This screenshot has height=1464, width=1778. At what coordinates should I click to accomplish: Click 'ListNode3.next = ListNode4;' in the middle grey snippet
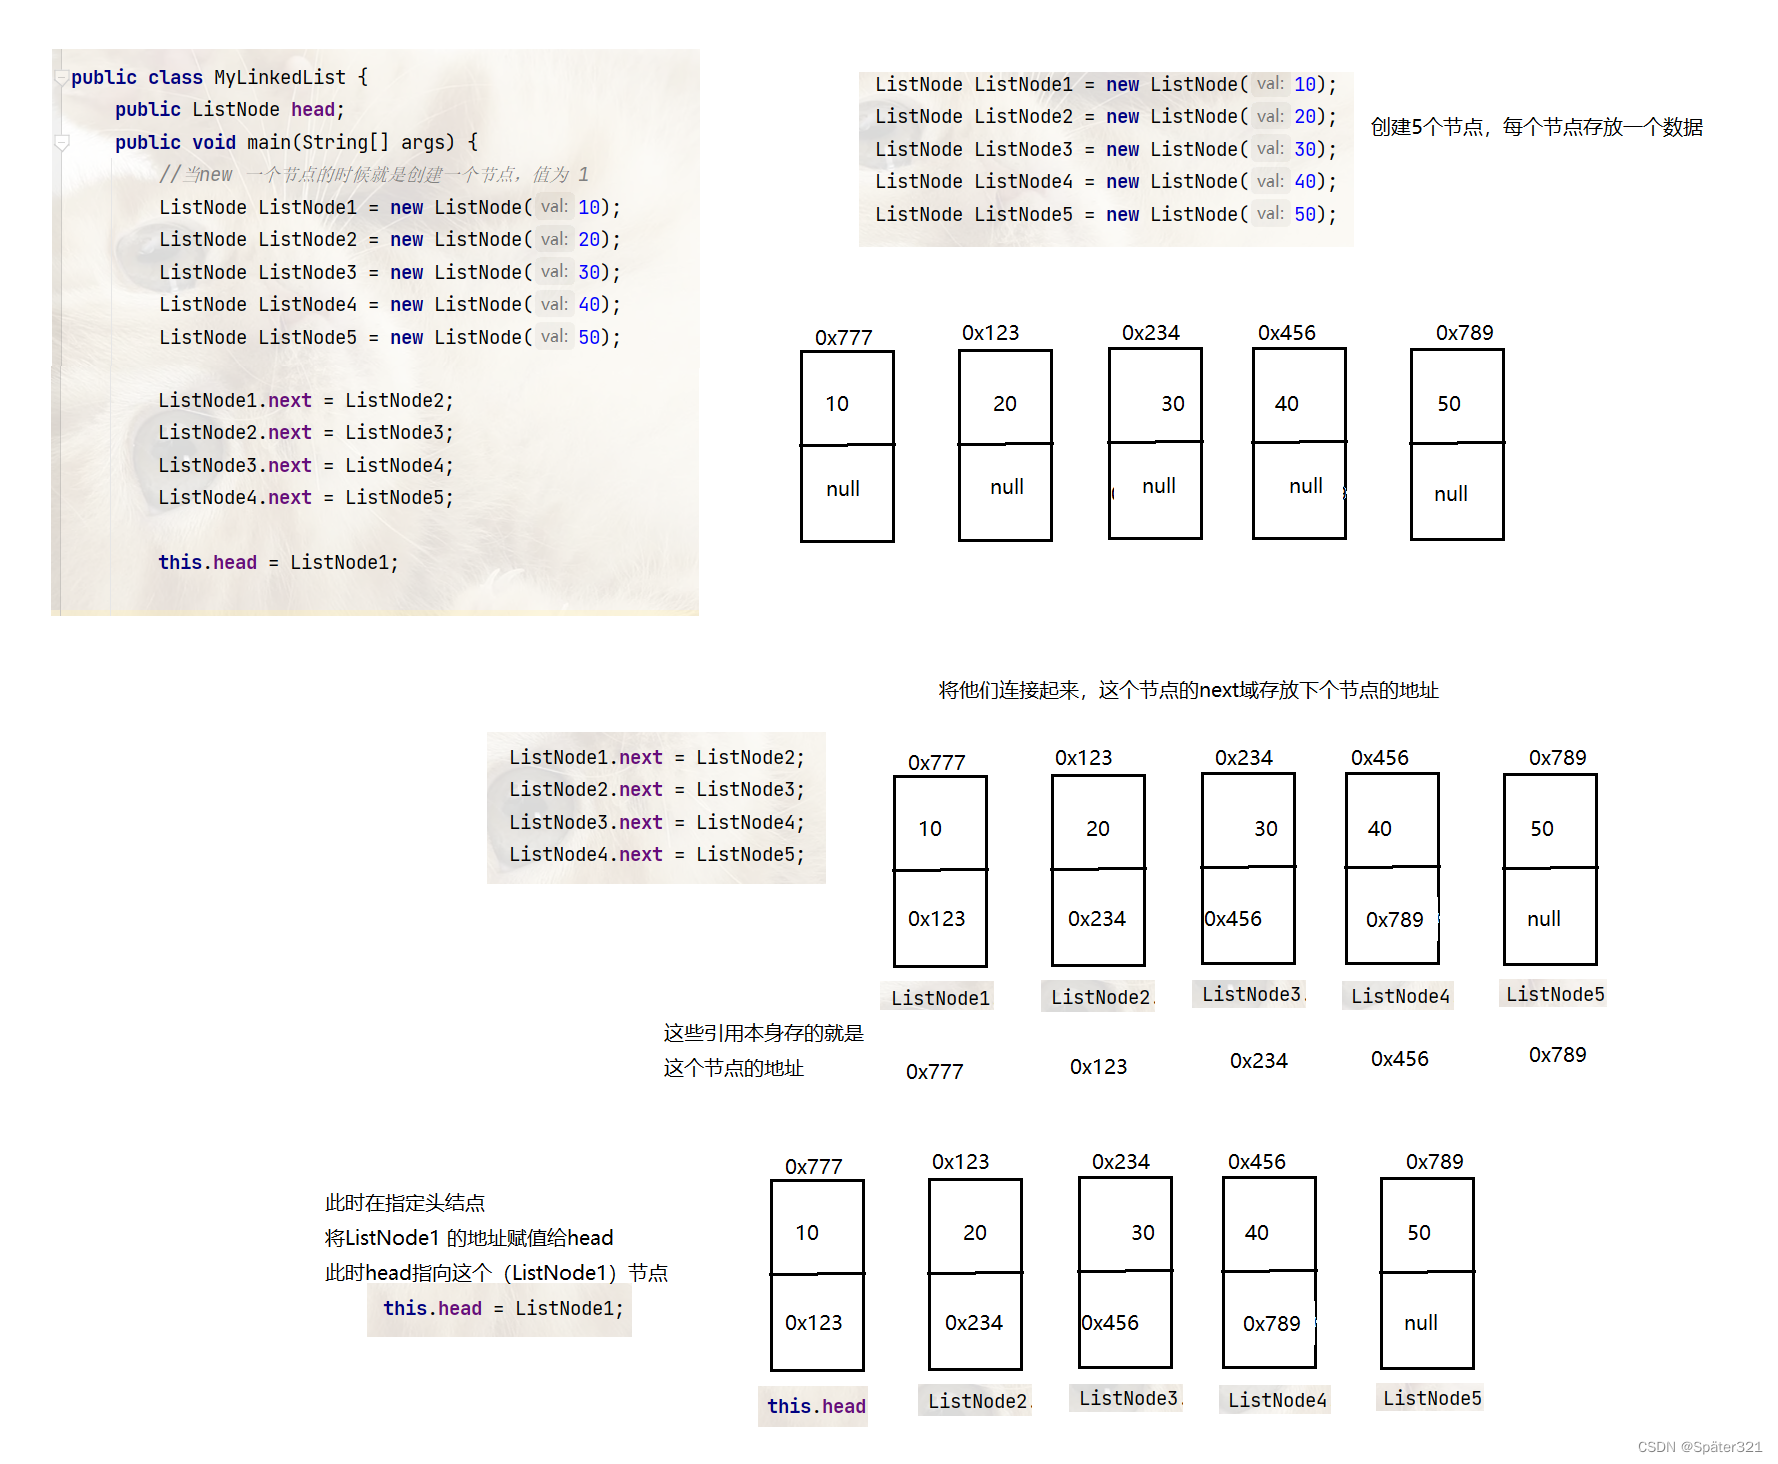(656, 823)
